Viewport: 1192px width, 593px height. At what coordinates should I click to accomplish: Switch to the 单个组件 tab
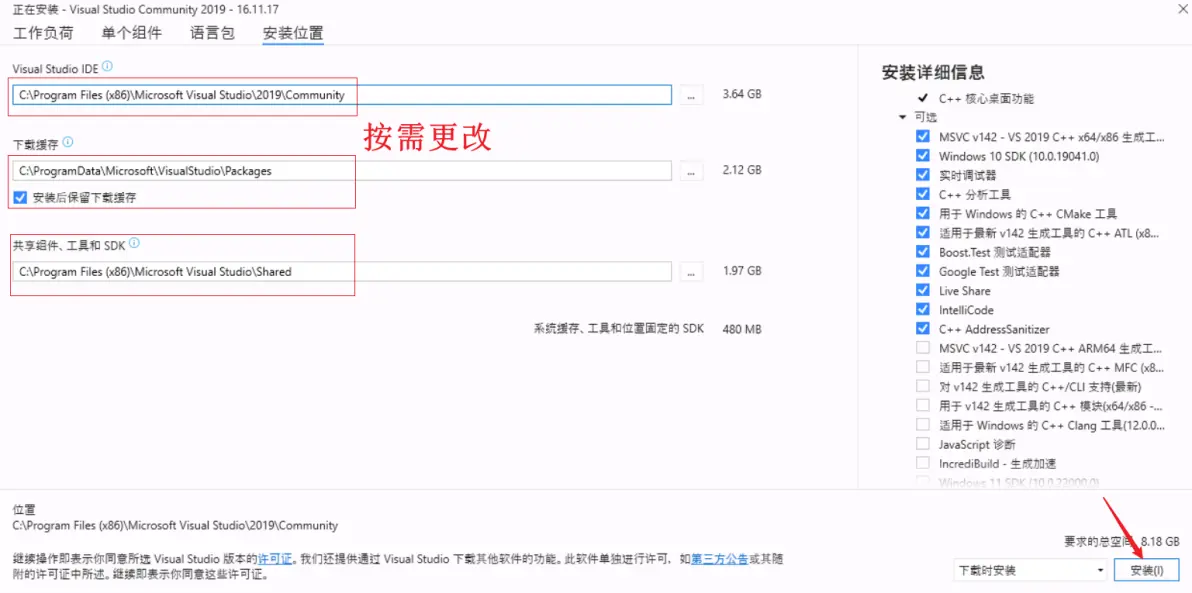pyautogui.click(x=132, y=33)
